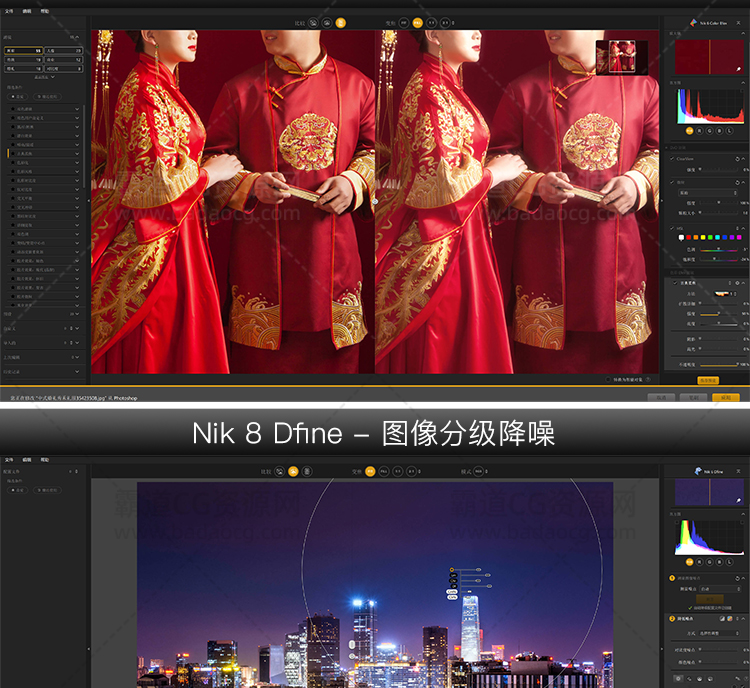750x688 pixels.
Task: Click mask view icon in Dfine step 2 header
Action: (x=722, y=619)
